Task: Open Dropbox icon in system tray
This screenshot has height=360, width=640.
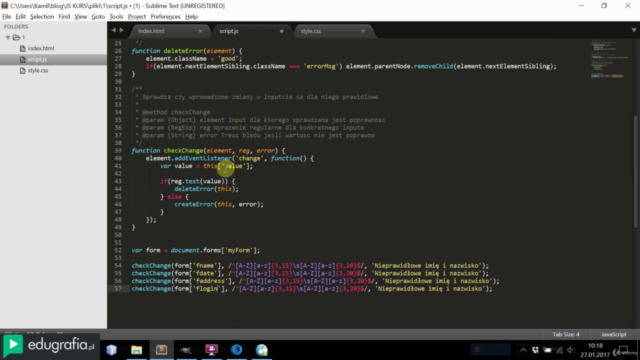Action: [x=535, y=350]
